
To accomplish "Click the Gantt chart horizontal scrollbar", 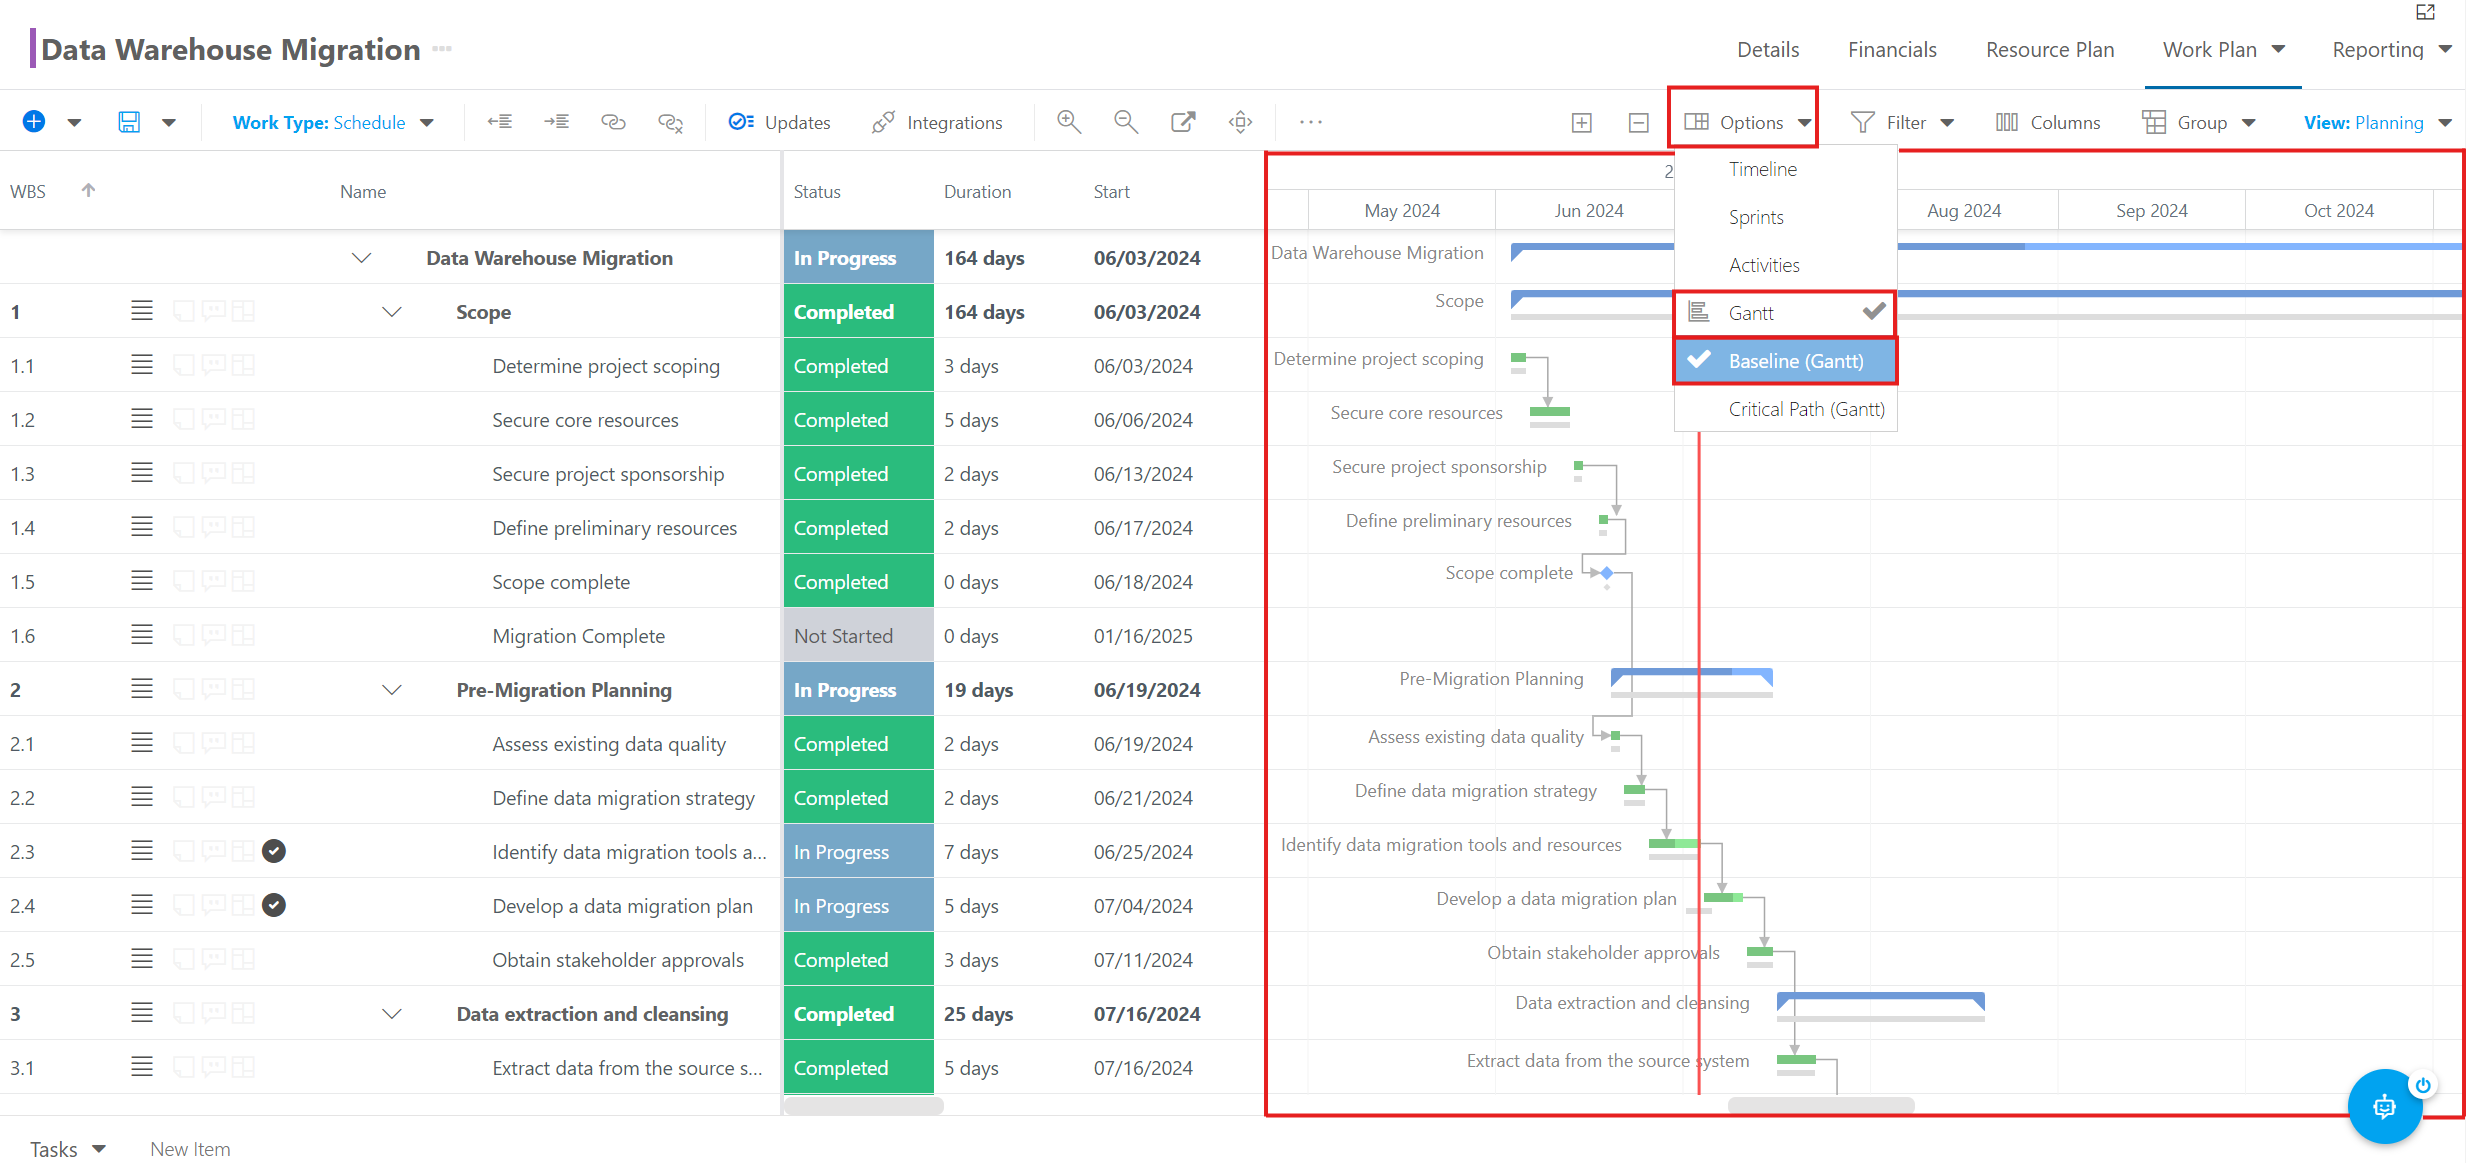I will 1821,1105.
